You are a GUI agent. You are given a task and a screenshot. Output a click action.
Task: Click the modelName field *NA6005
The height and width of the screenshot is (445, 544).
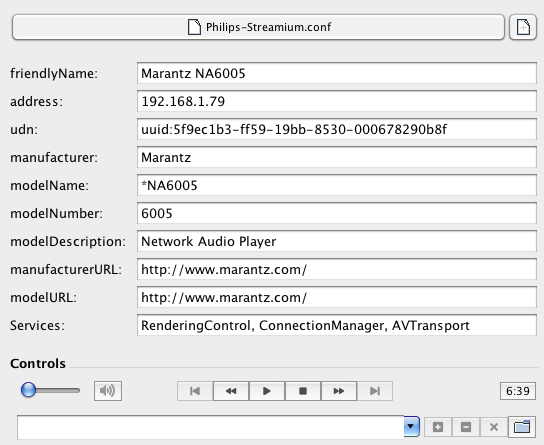point(337,185)
